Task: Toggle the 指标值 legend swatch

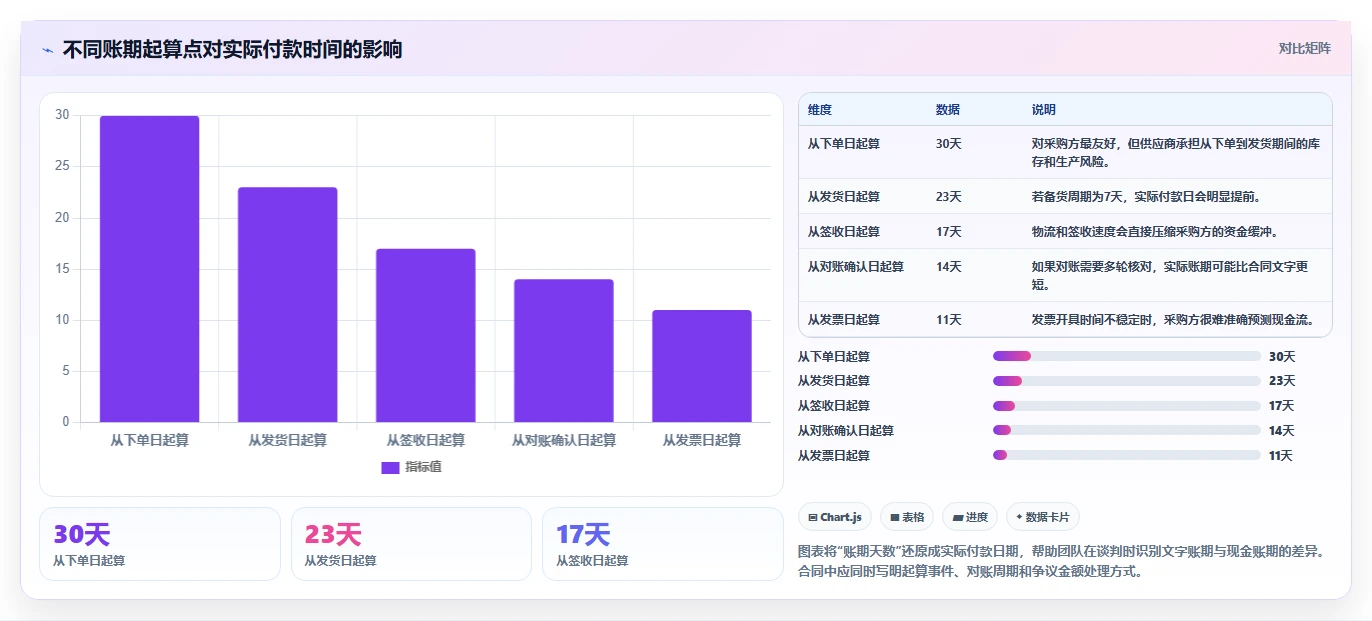Action: tap(390, 467)
